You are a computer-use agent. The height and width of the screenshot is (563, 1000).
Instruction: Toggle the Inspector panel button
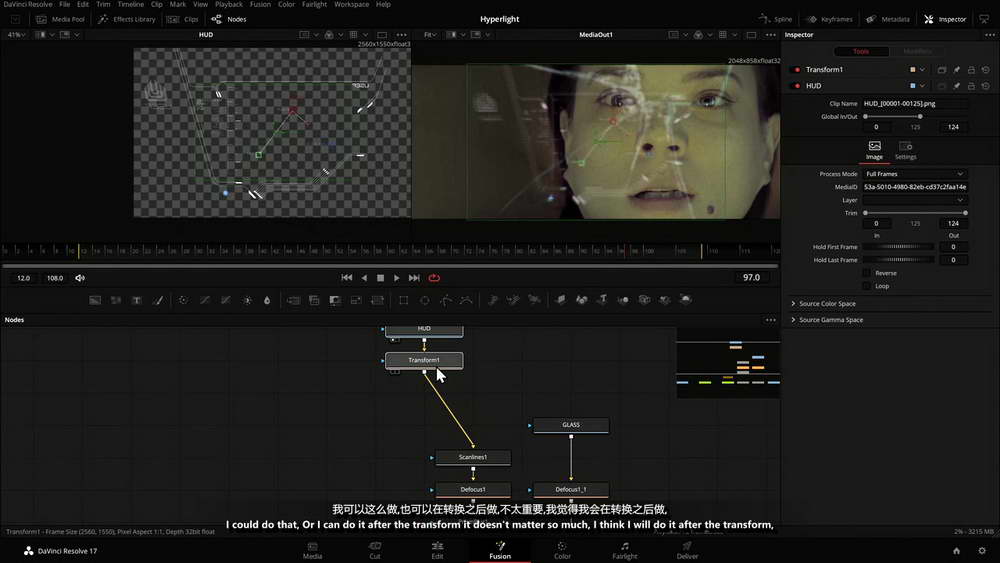[x=945, y=19]
